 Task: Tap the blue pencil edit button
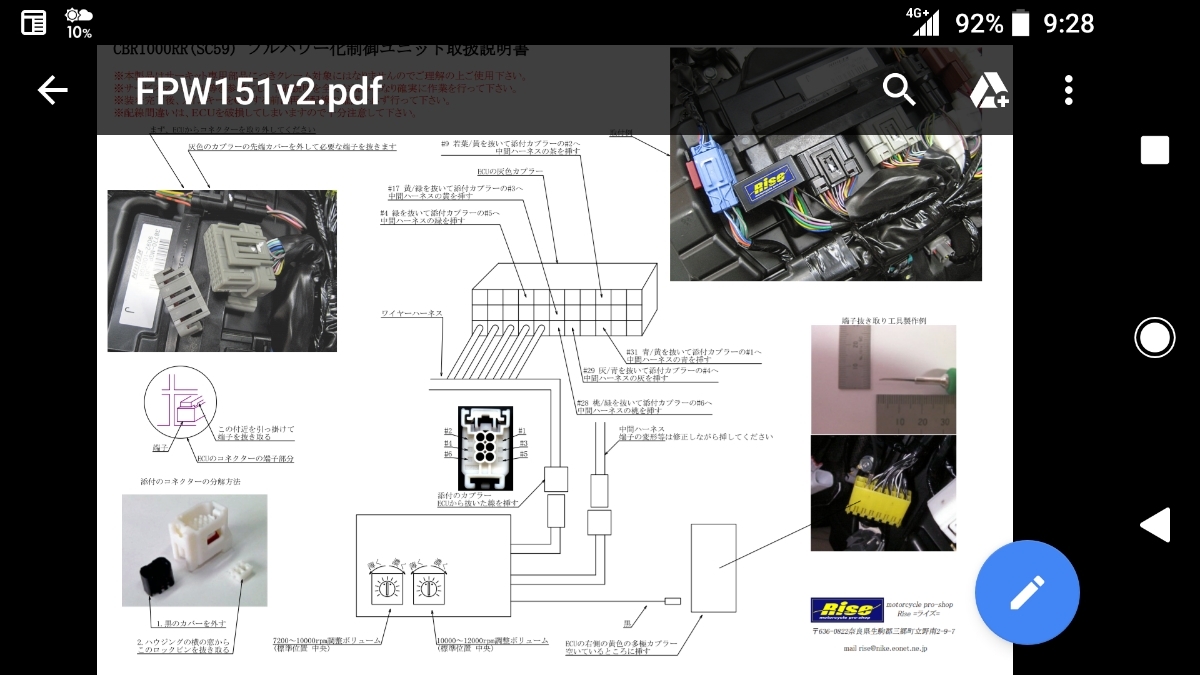coord(1027,593)
